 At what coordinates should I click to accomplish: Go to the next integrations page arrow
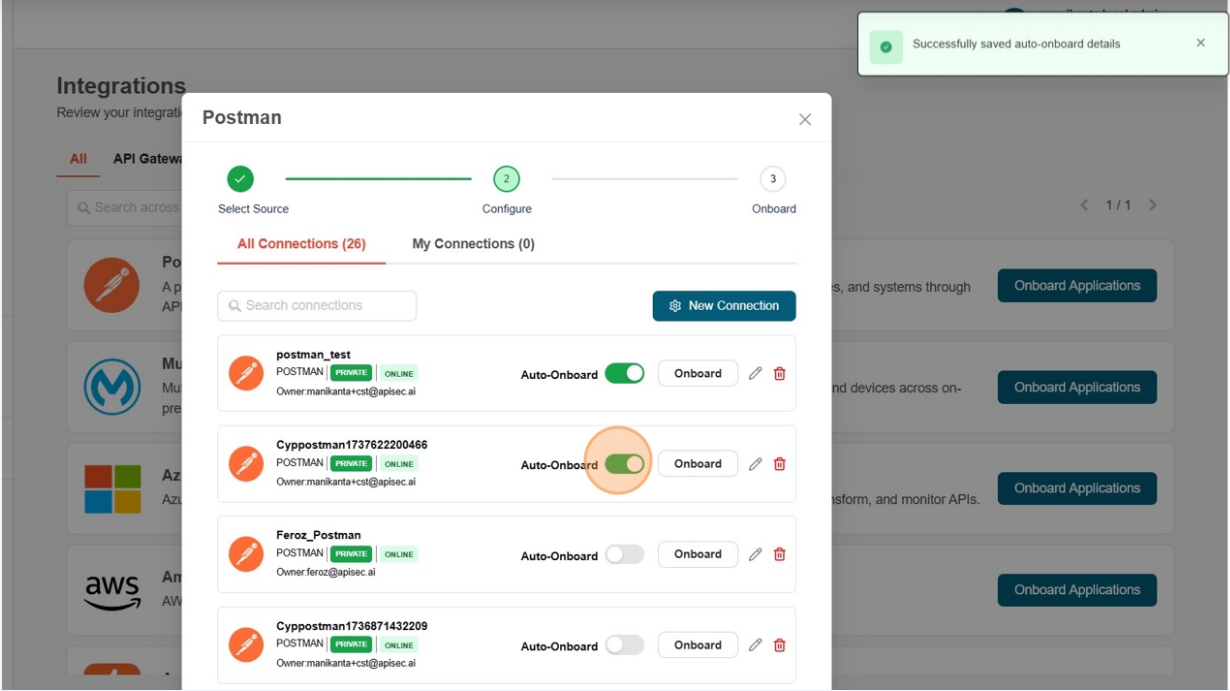1153,205
